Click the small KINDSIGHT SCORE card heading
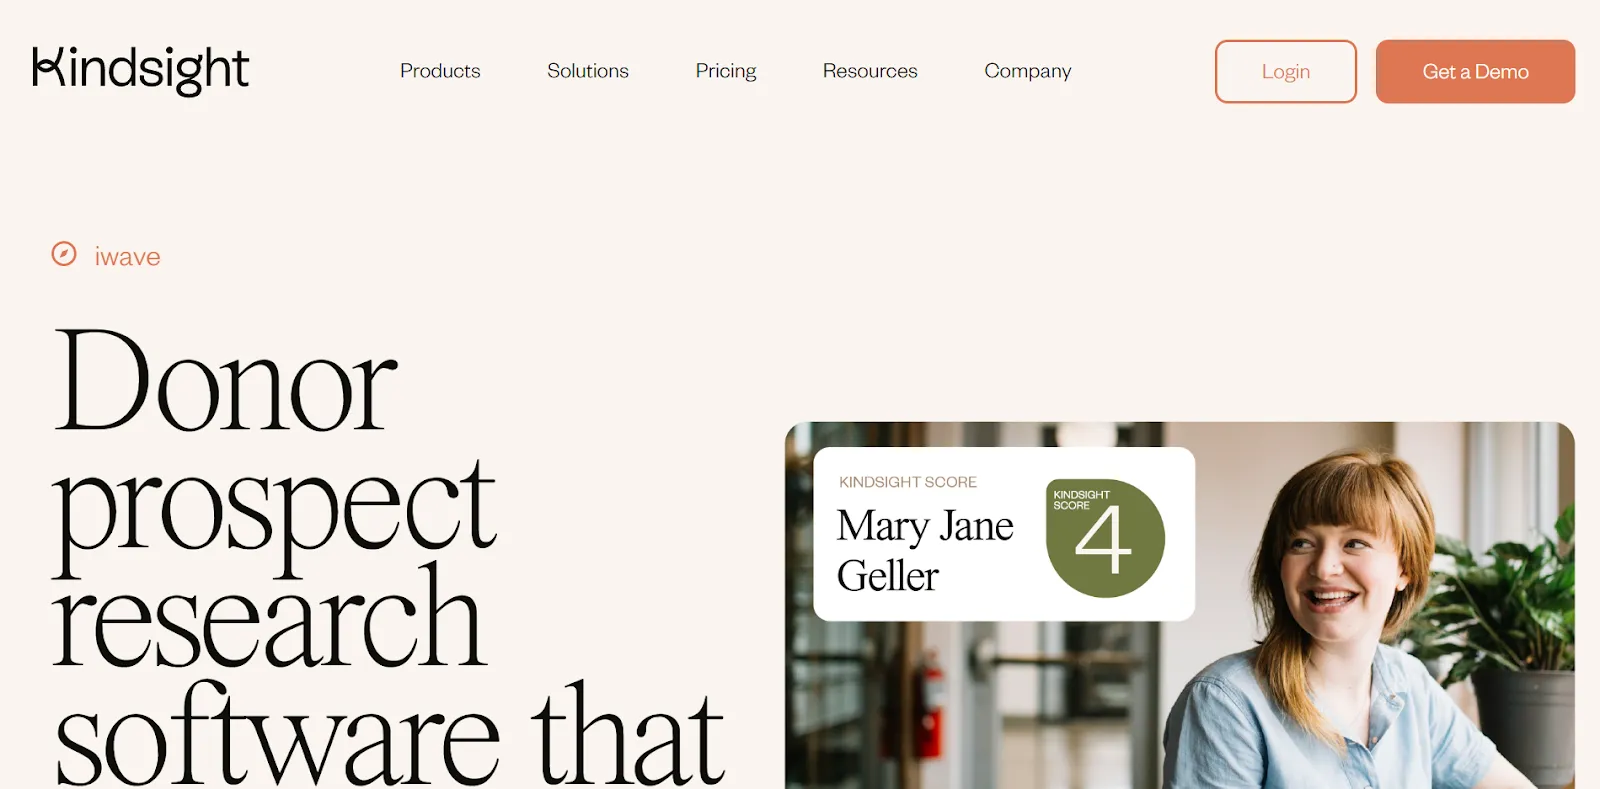Screen dimensions: 1600x789 pos(908,482)
